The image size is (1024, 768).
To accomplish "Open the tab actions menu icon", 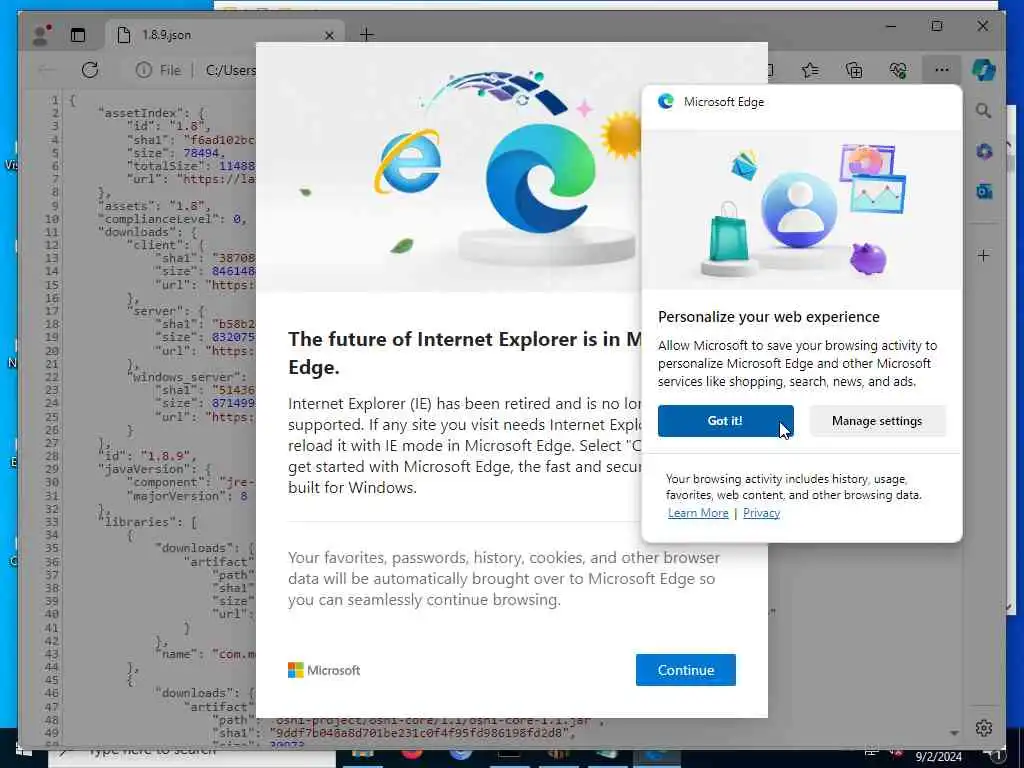I will (78, 35).
